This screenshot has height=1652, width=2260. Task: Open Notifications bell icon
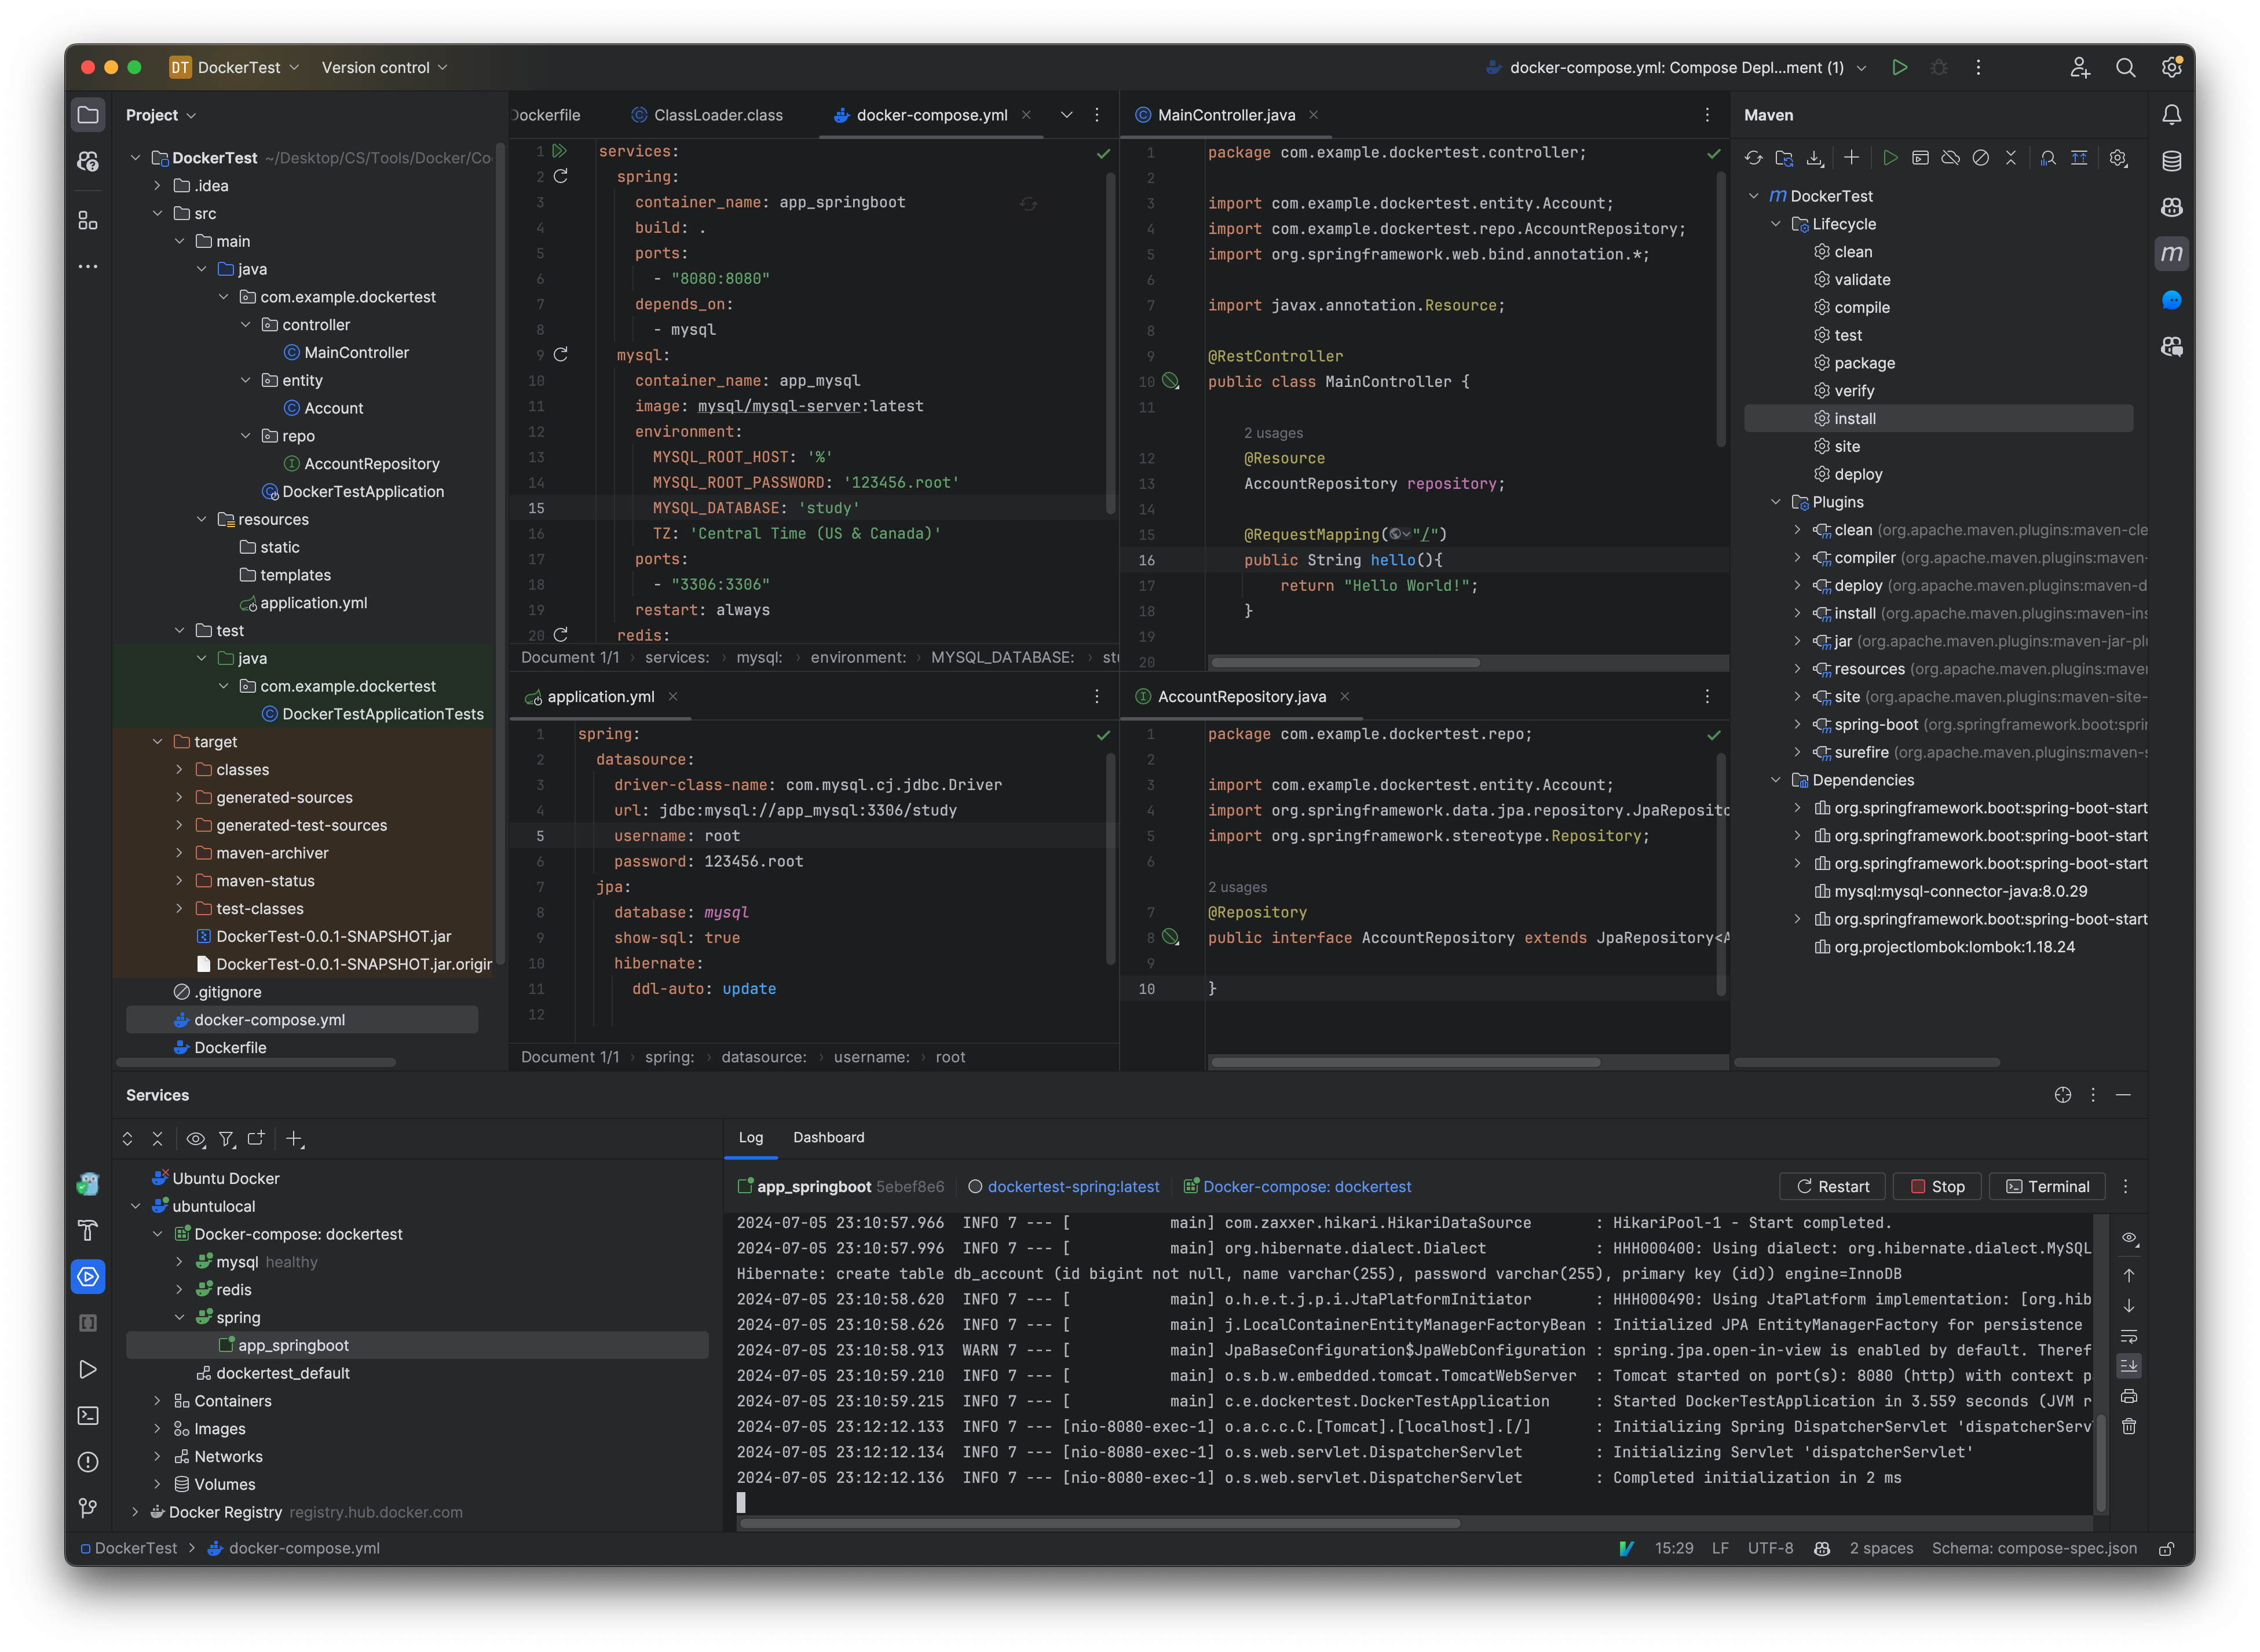(x=2171, y=115)
